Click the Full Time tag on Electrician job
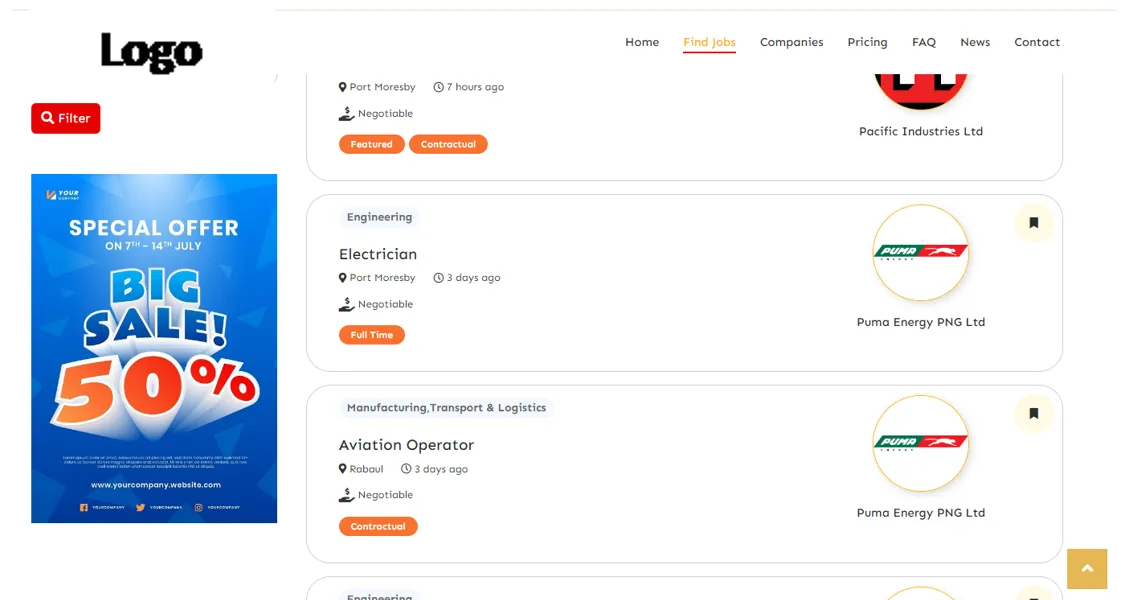1124x600 pixels. [x=371, y=334]
